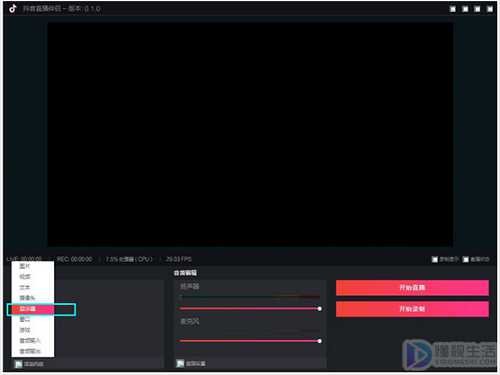Viewport: 500px width, 375px height.
Task: Select the highlighted display (显示器) menu entry
Action: tap(33, 309)
